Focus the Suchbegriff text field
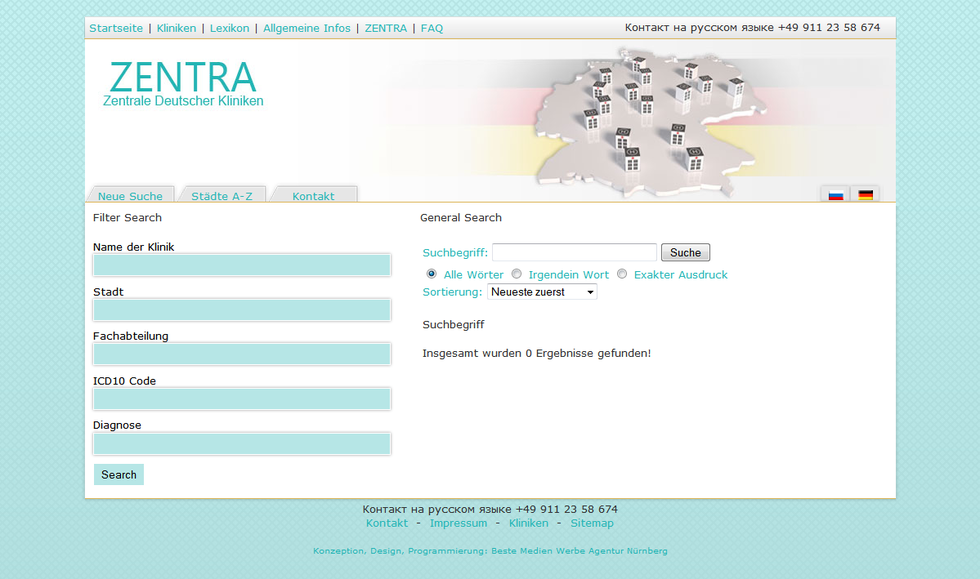The height and width of the screenshot is (579, 980). pyautogui.click(x=574, y=253)
